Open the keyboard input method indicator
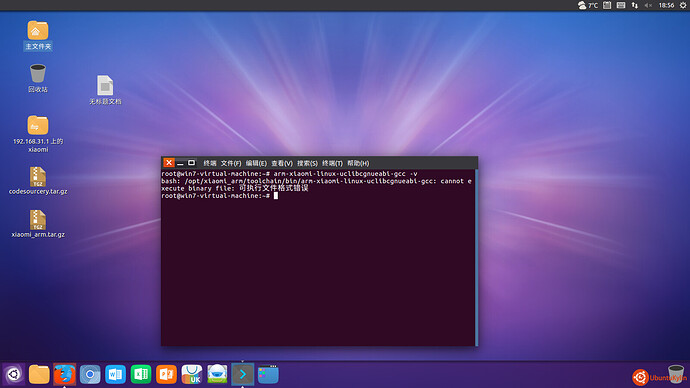690x388 pixels. 621,5
